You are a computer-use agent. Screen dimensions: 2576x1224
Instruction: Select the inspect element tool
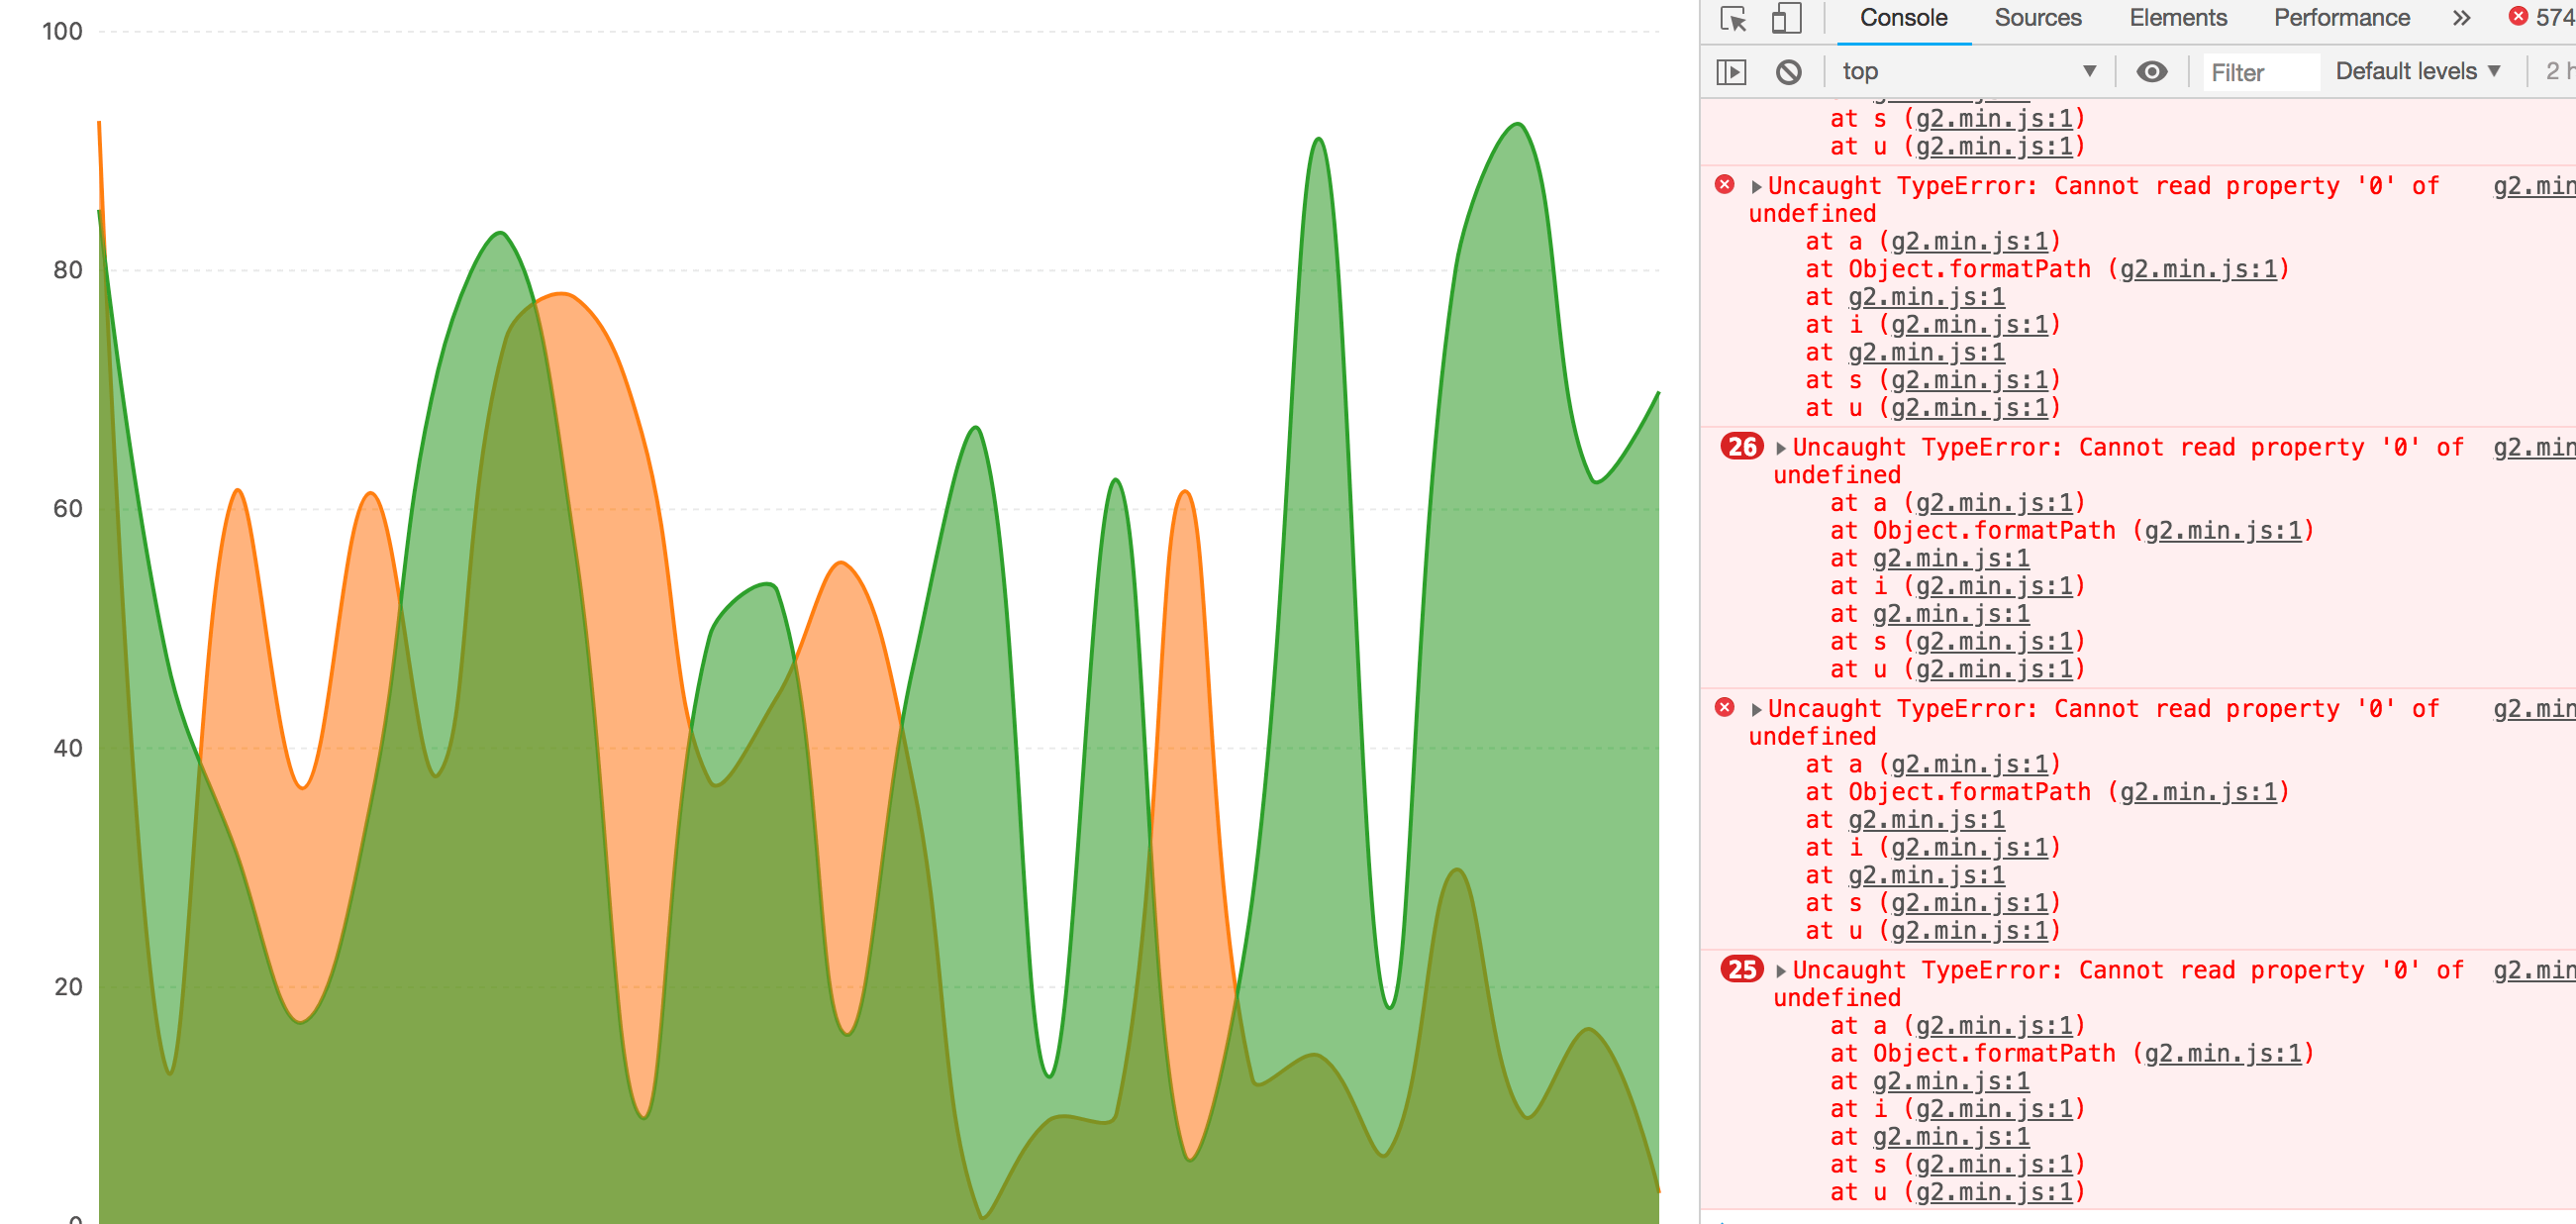(x=1733, y=17)
